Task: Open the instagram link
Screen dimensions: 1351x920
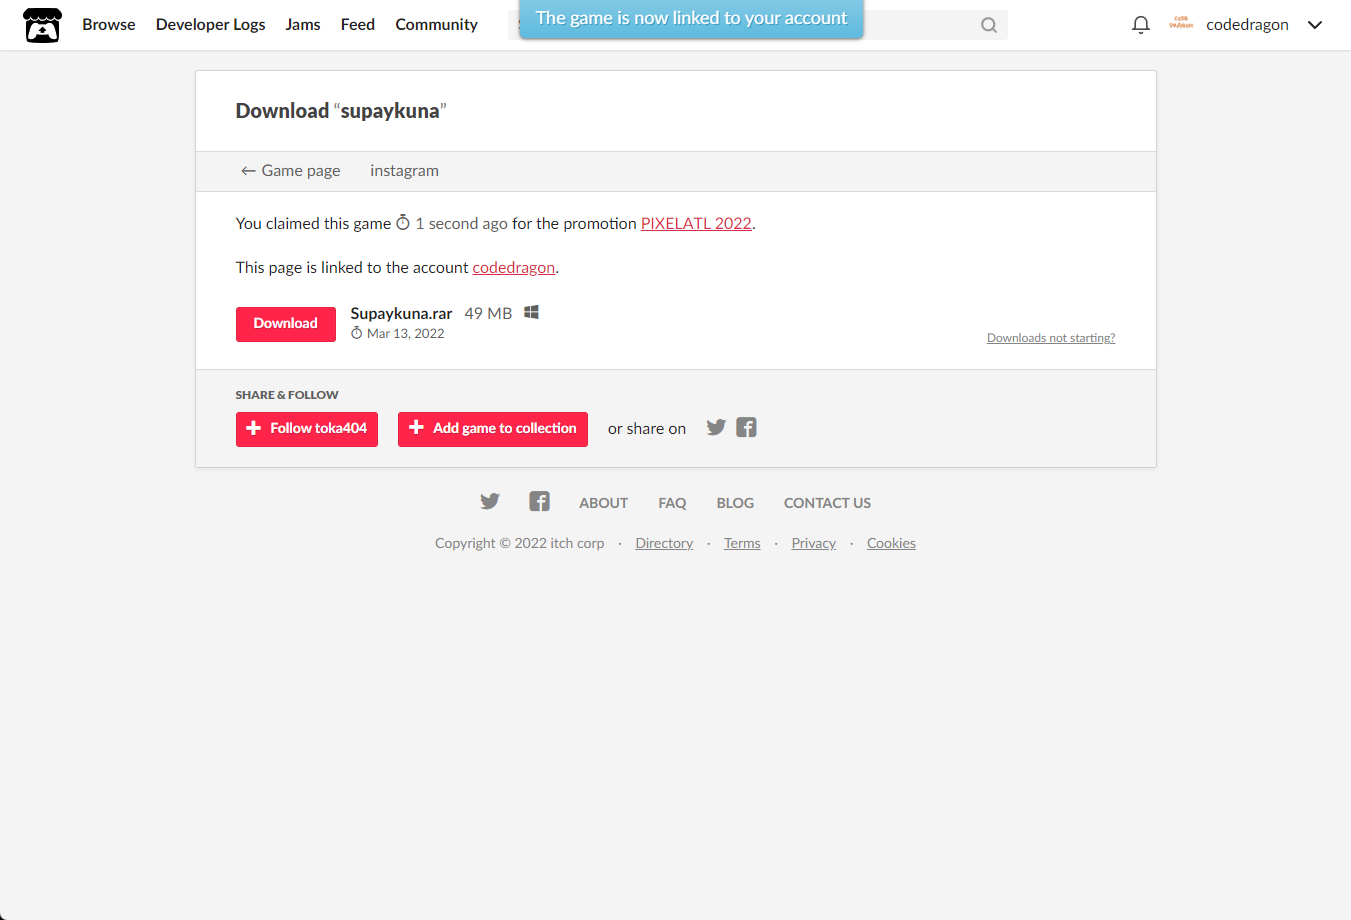Action: (405, 171)
